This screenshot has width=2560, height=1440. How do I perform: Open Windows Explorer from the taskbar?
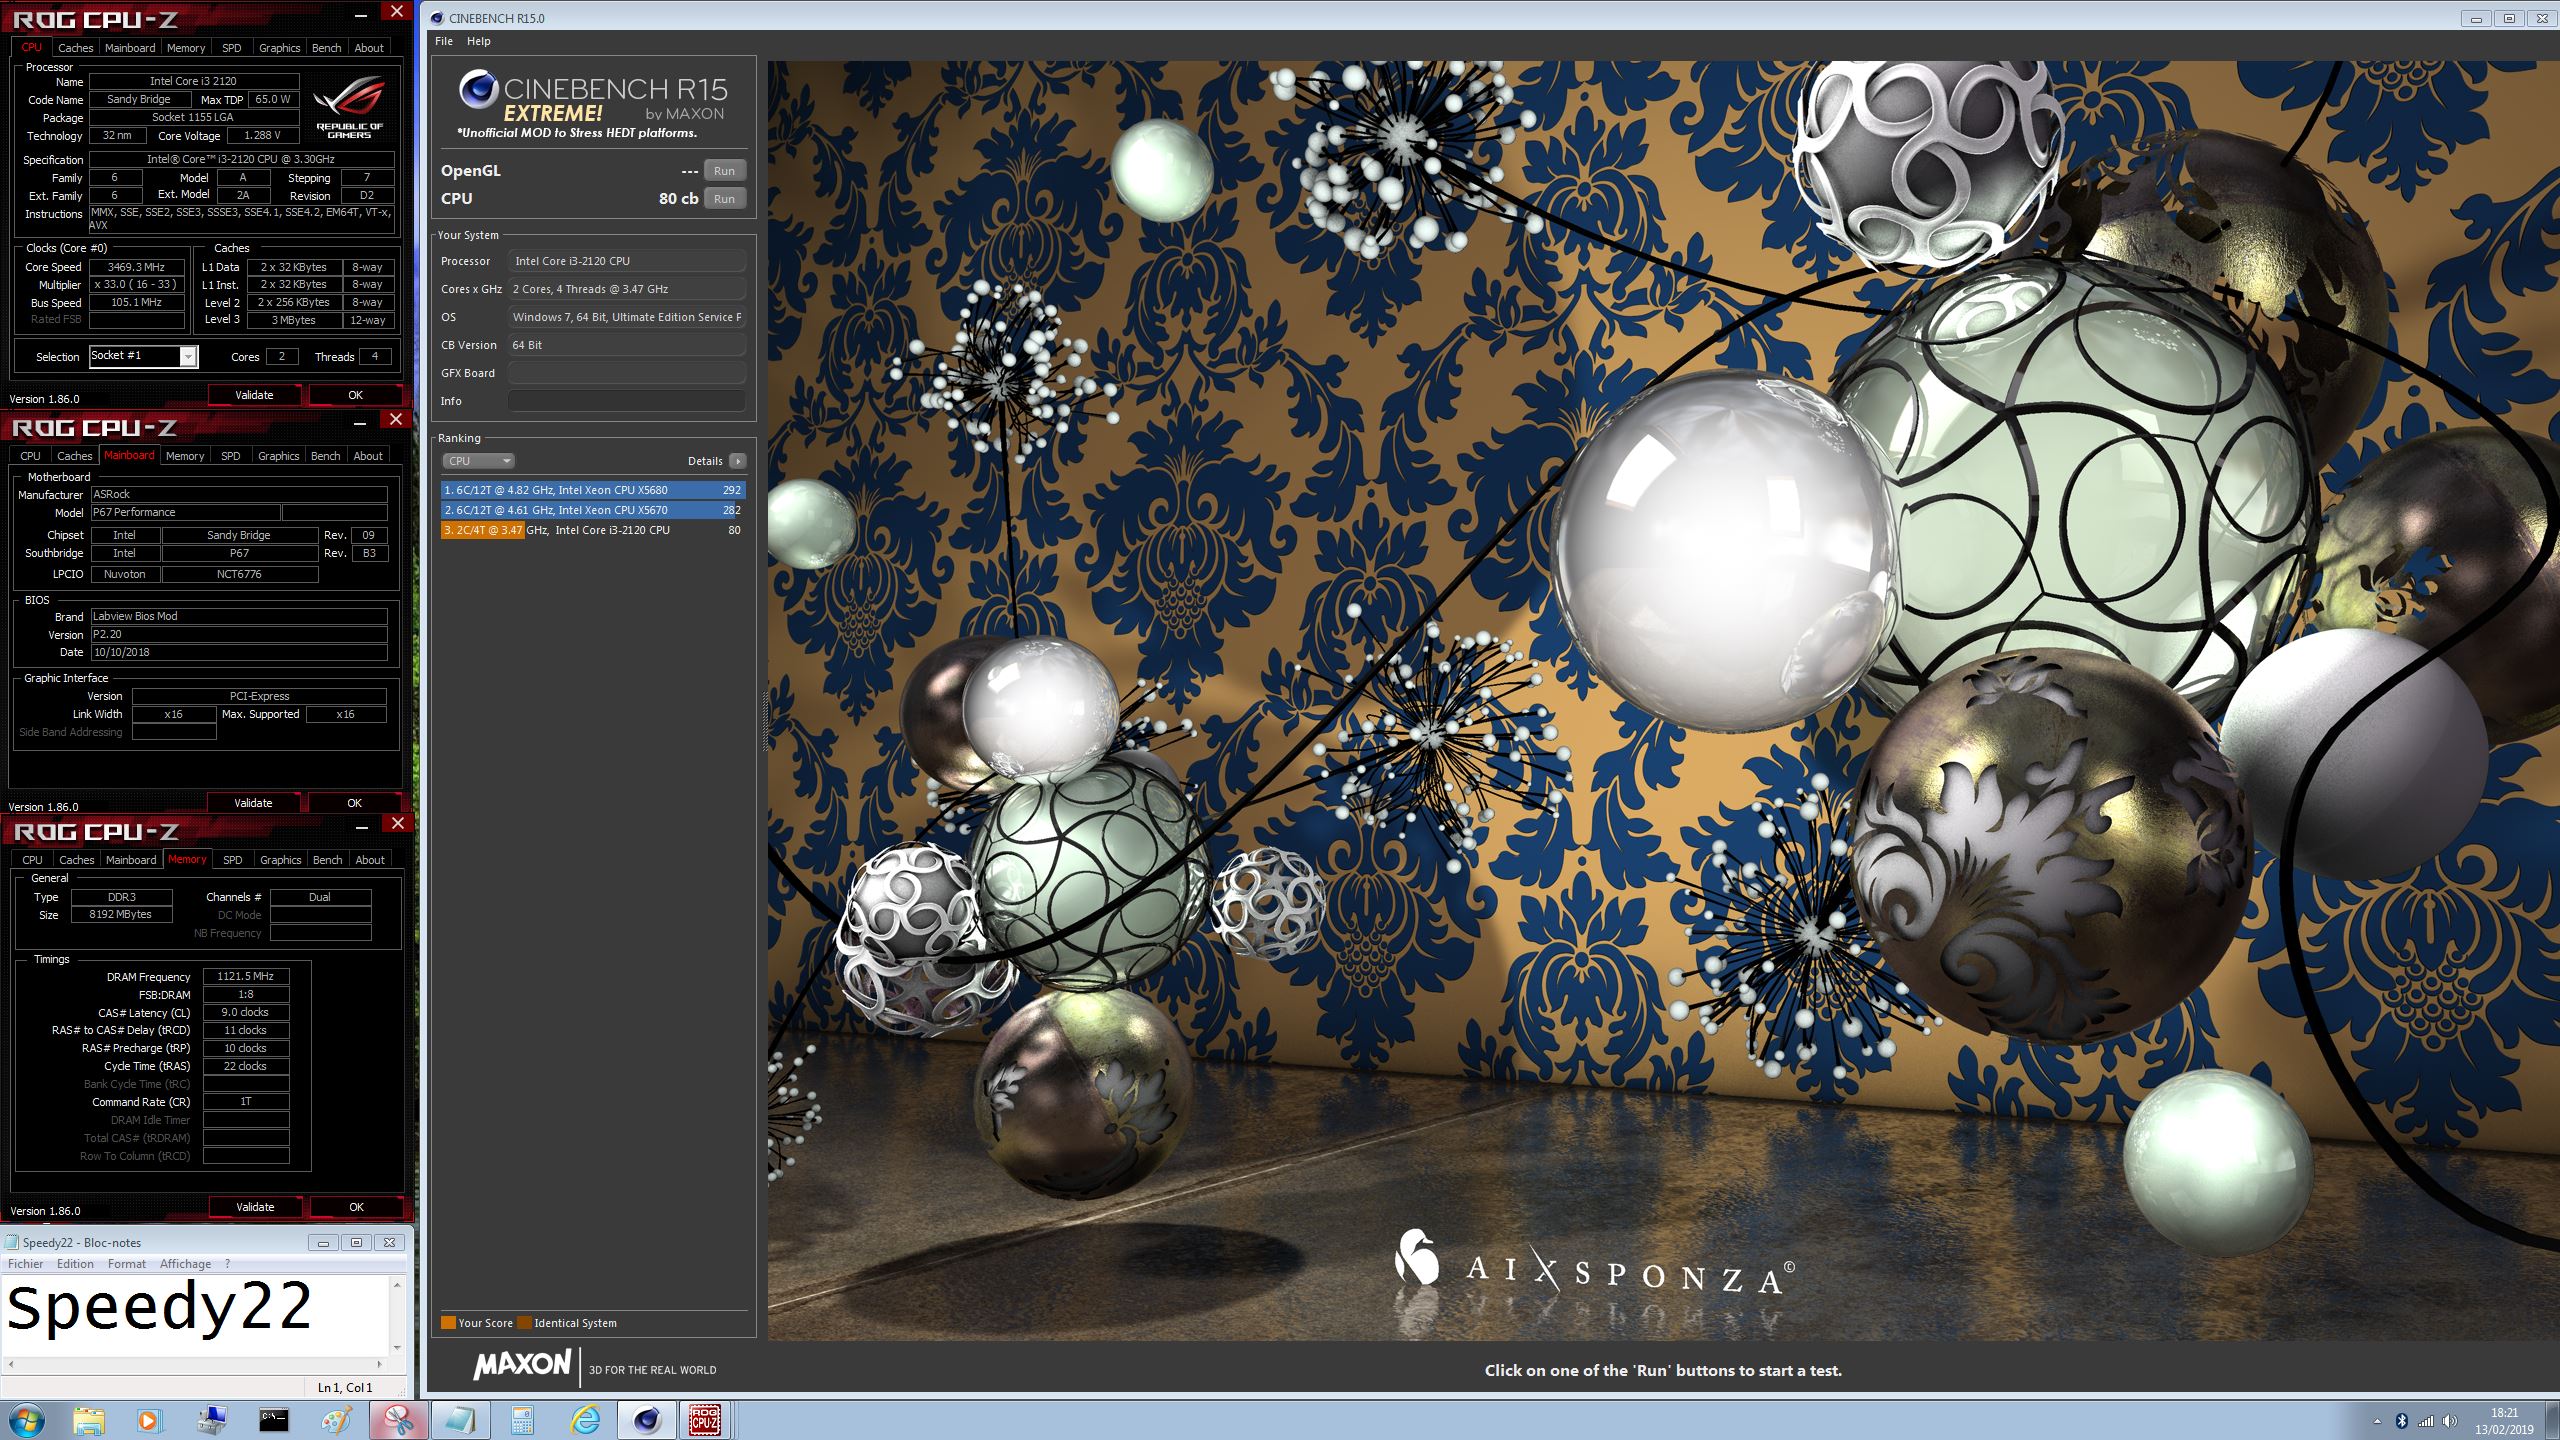click(88, 1420)
